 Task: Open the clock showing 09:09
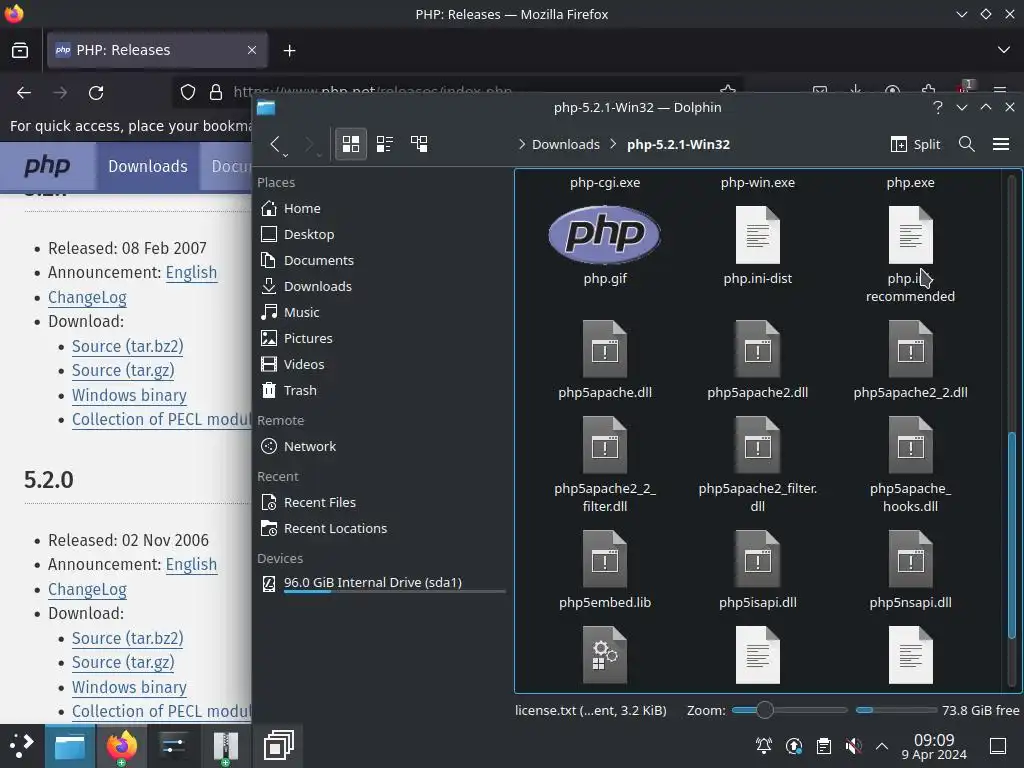(934, 746)
